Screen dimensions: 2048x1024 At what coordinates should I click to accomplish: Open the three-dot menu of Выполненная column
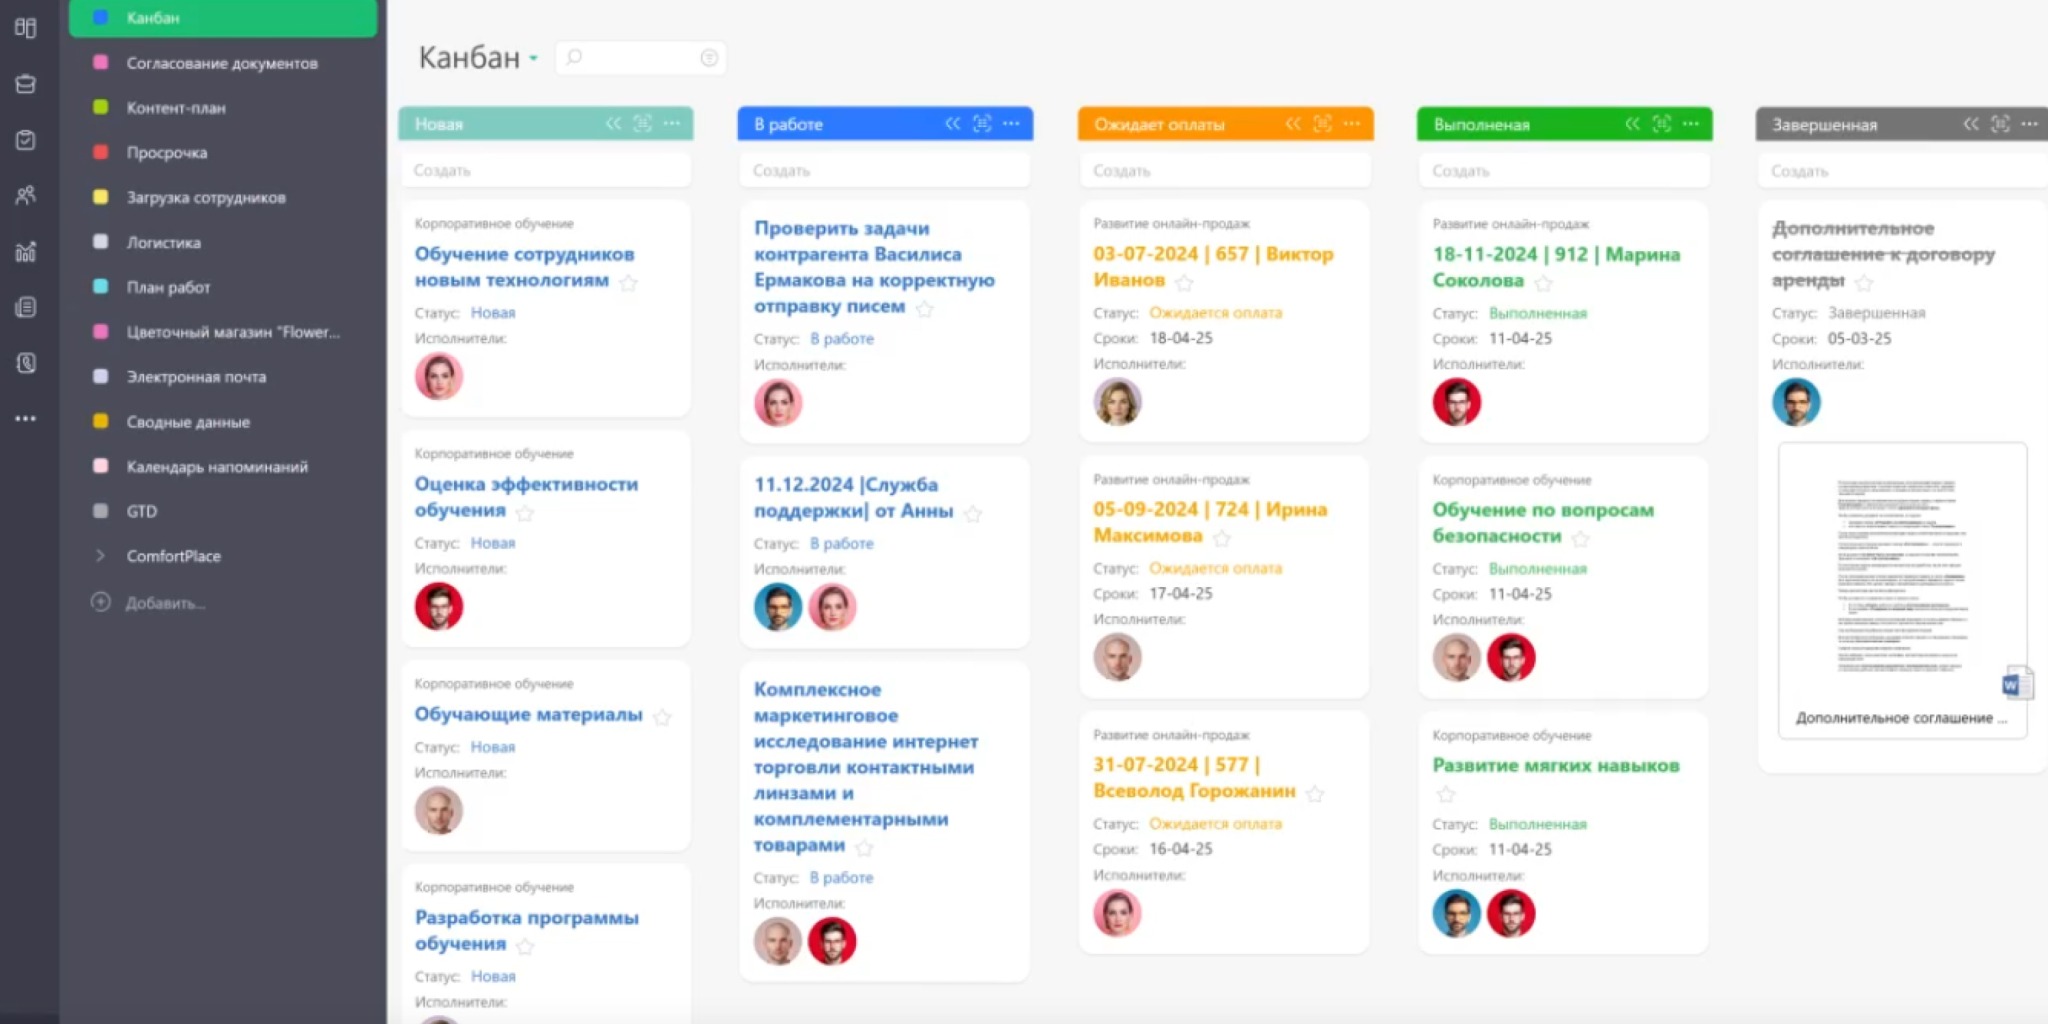(1690, 123)
